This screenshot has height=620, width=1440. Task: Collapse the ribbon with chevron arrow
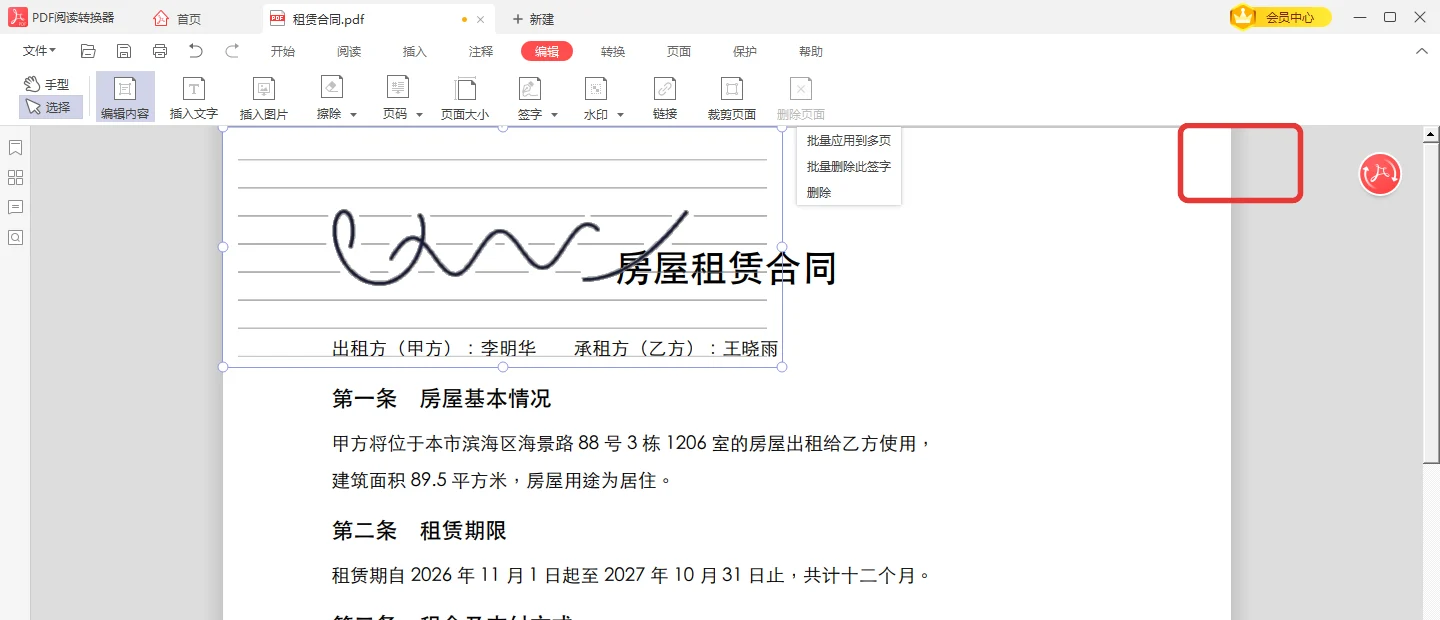coord(1422,51)
